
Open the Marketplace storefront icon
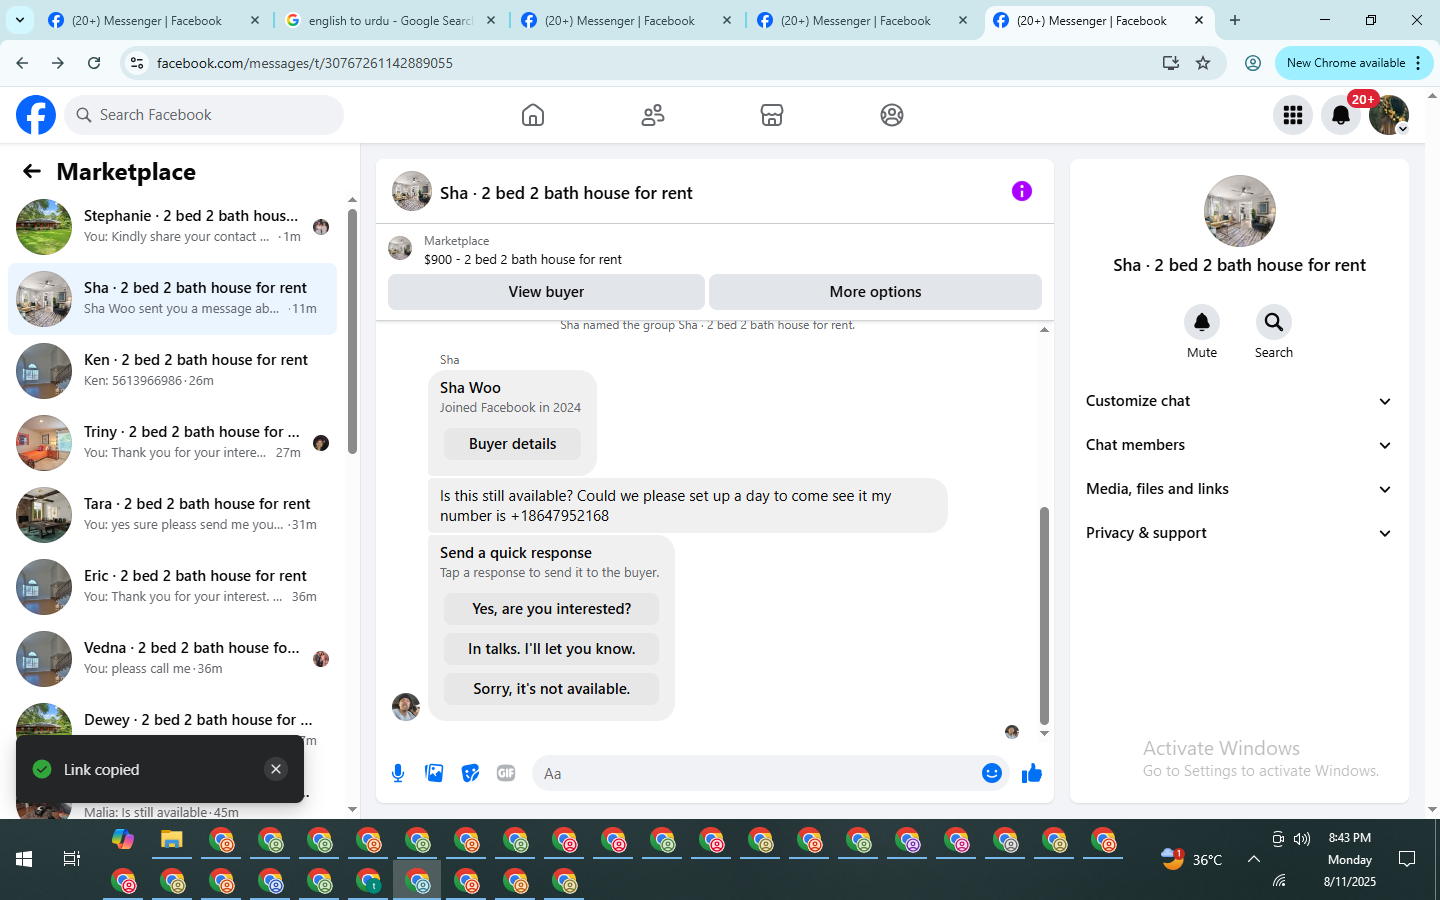[x=772, y=115]
